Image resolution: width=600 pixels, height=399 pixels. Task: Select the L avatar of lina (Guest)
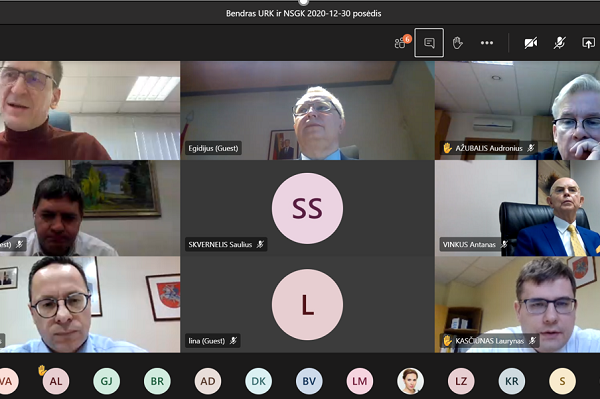[x=307, y=305]
